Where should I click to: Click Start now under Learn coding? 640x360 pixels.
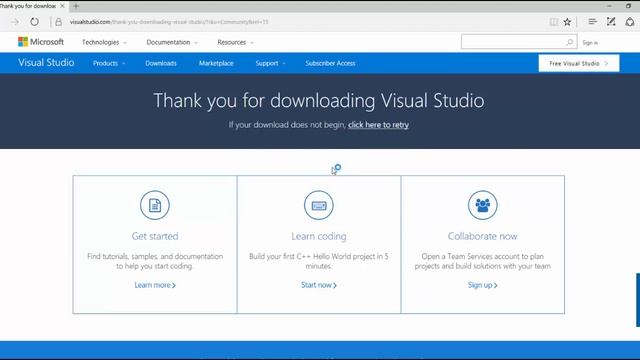tap(319, 285)
